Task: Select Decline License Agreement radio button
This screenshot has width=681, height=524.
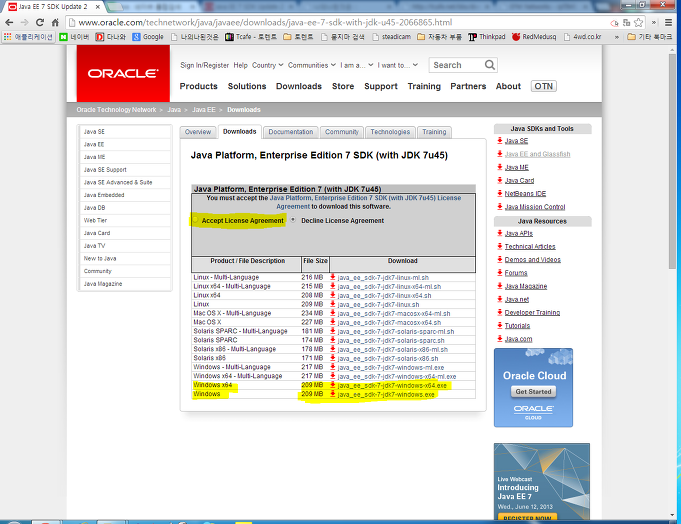Action: 293,220
